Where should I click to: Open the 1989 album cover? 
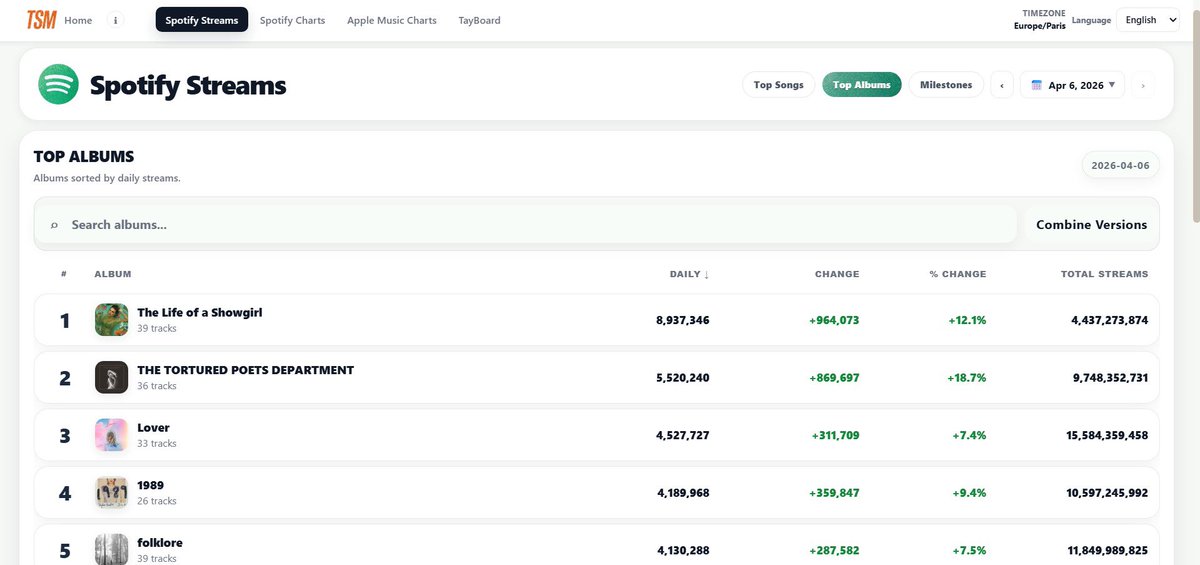pos(111,493)
